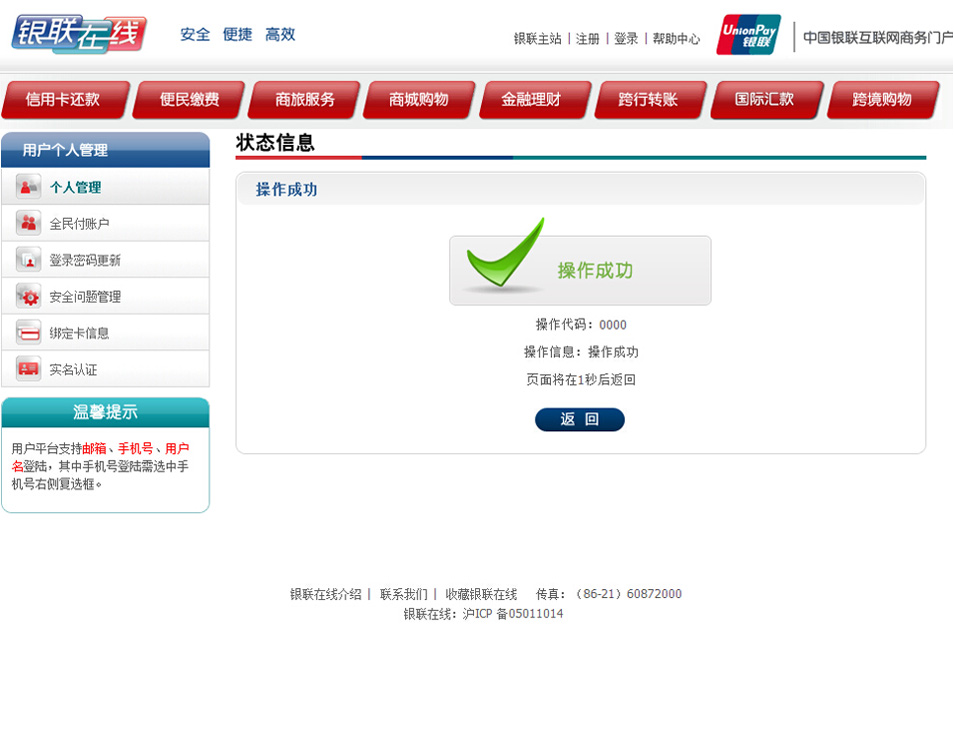Select 登录密码更新 in the sidebar

coord(105,260)
